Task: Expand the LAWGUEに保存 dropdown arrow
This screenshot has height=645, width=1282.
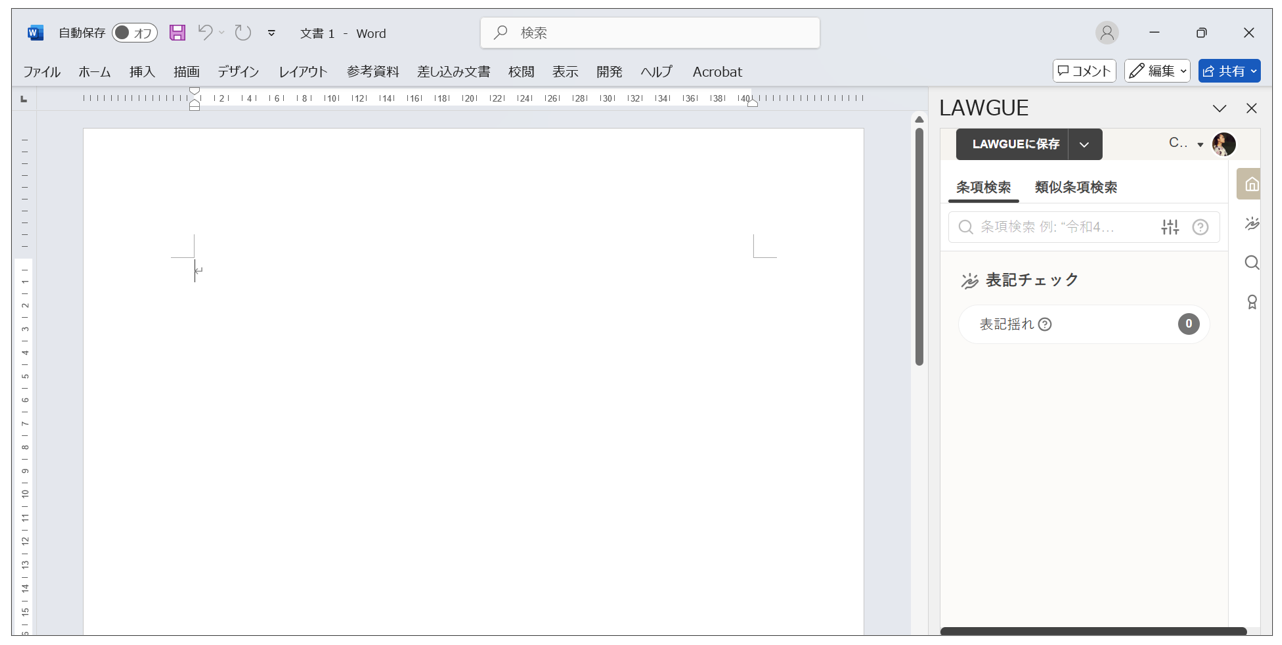Action: click(1085, 144)
